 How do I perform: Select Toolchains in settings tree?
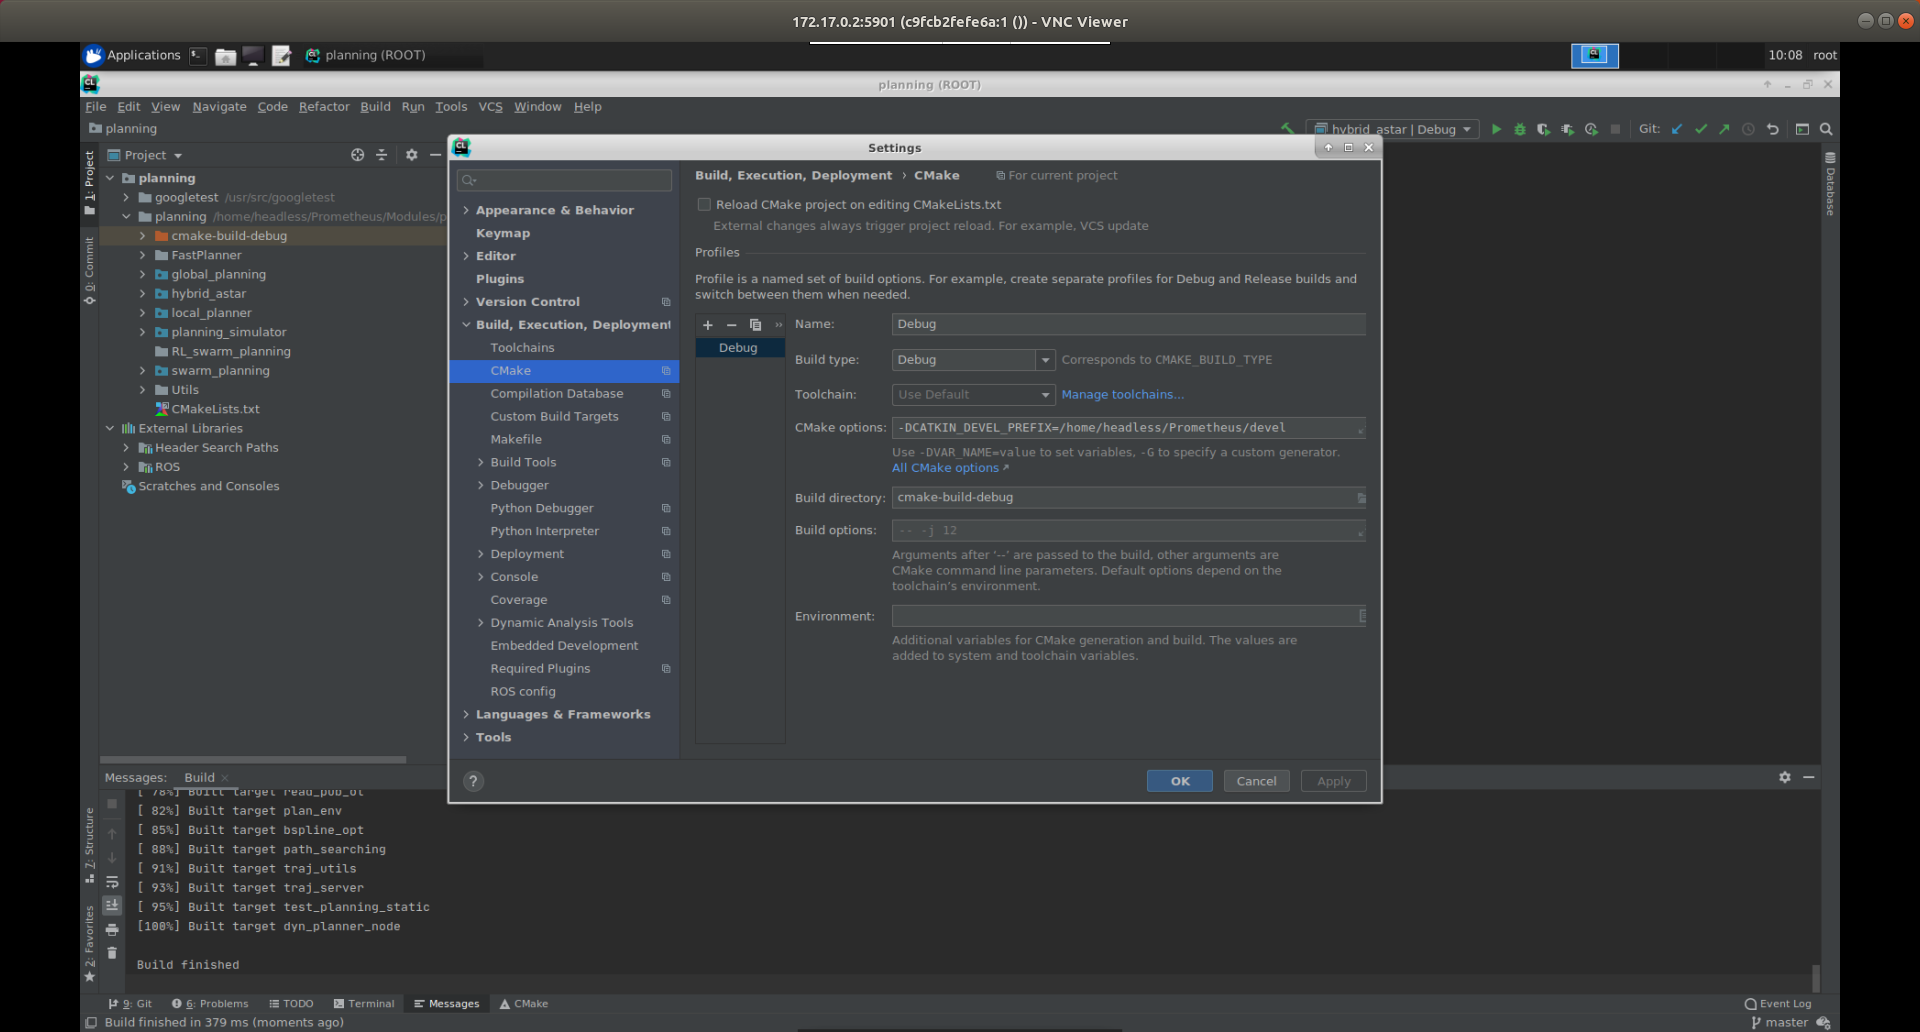point(522,348)
